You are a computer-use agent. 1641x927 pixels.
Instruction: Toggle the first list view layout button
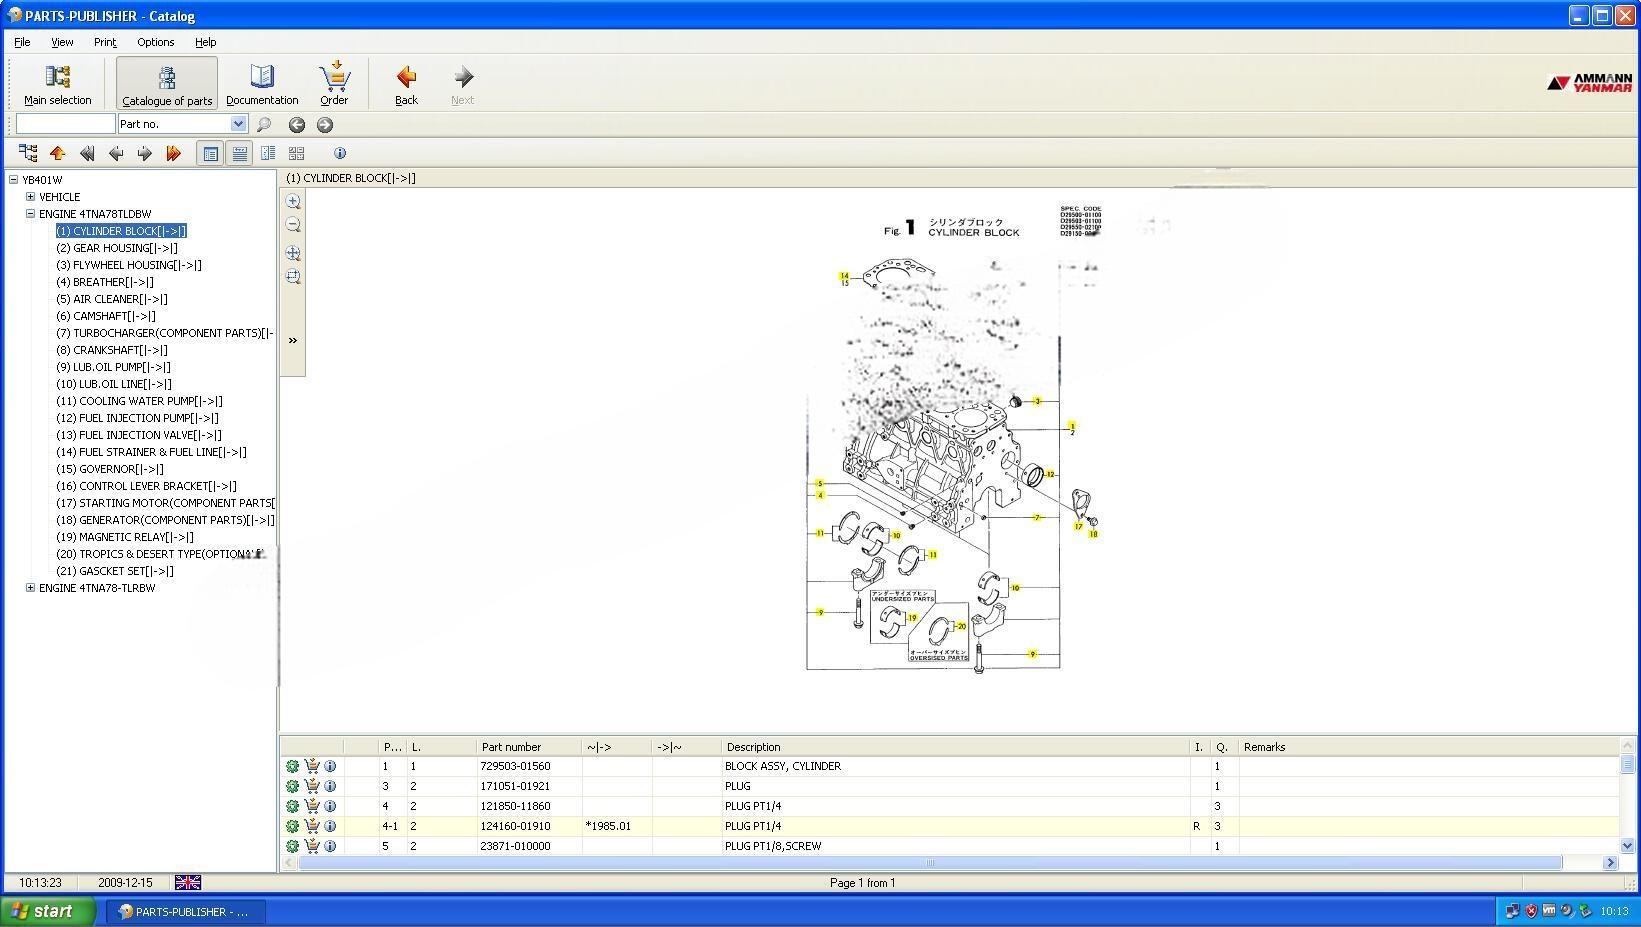click(x=210, y=153)
